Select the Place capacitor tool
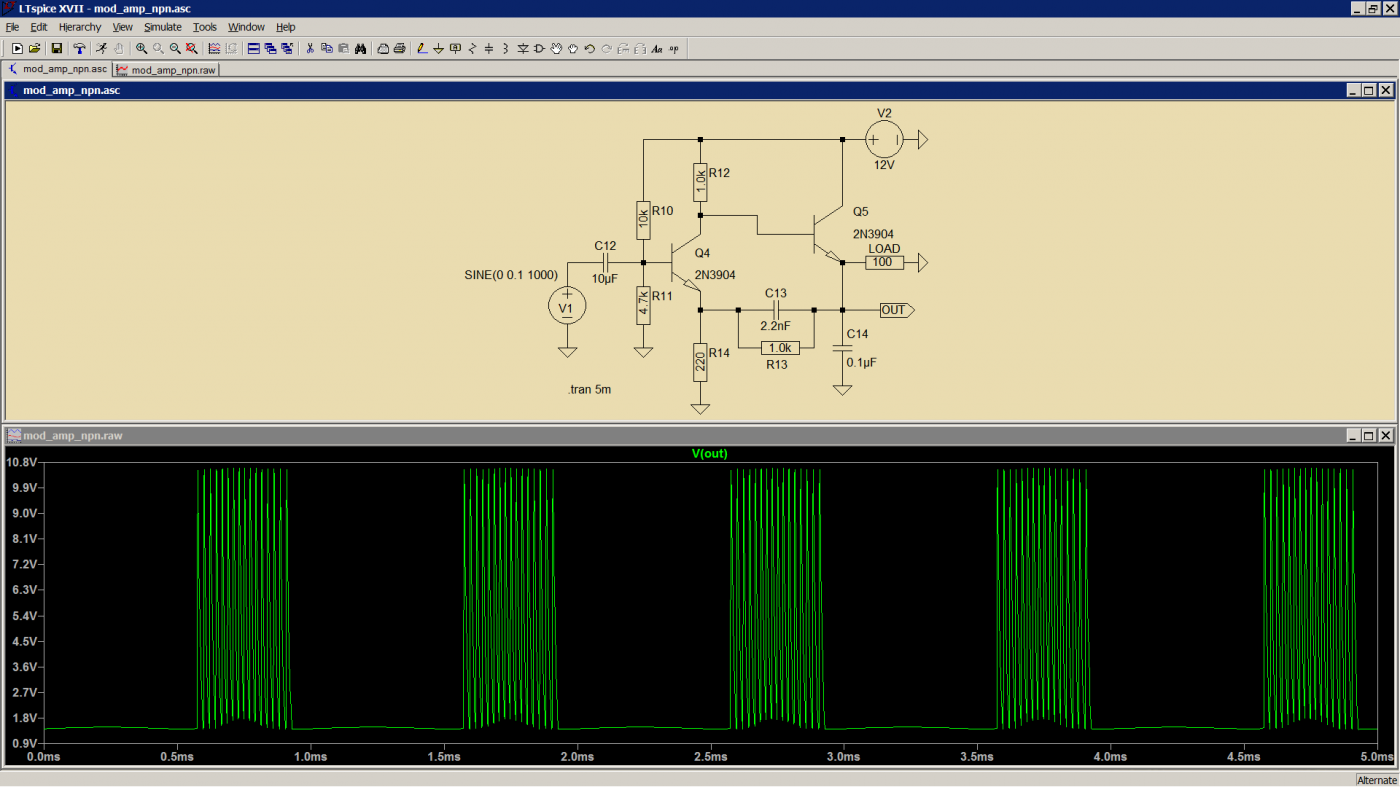The height and width of the screenshot is (787, 1400). (489, 48)
